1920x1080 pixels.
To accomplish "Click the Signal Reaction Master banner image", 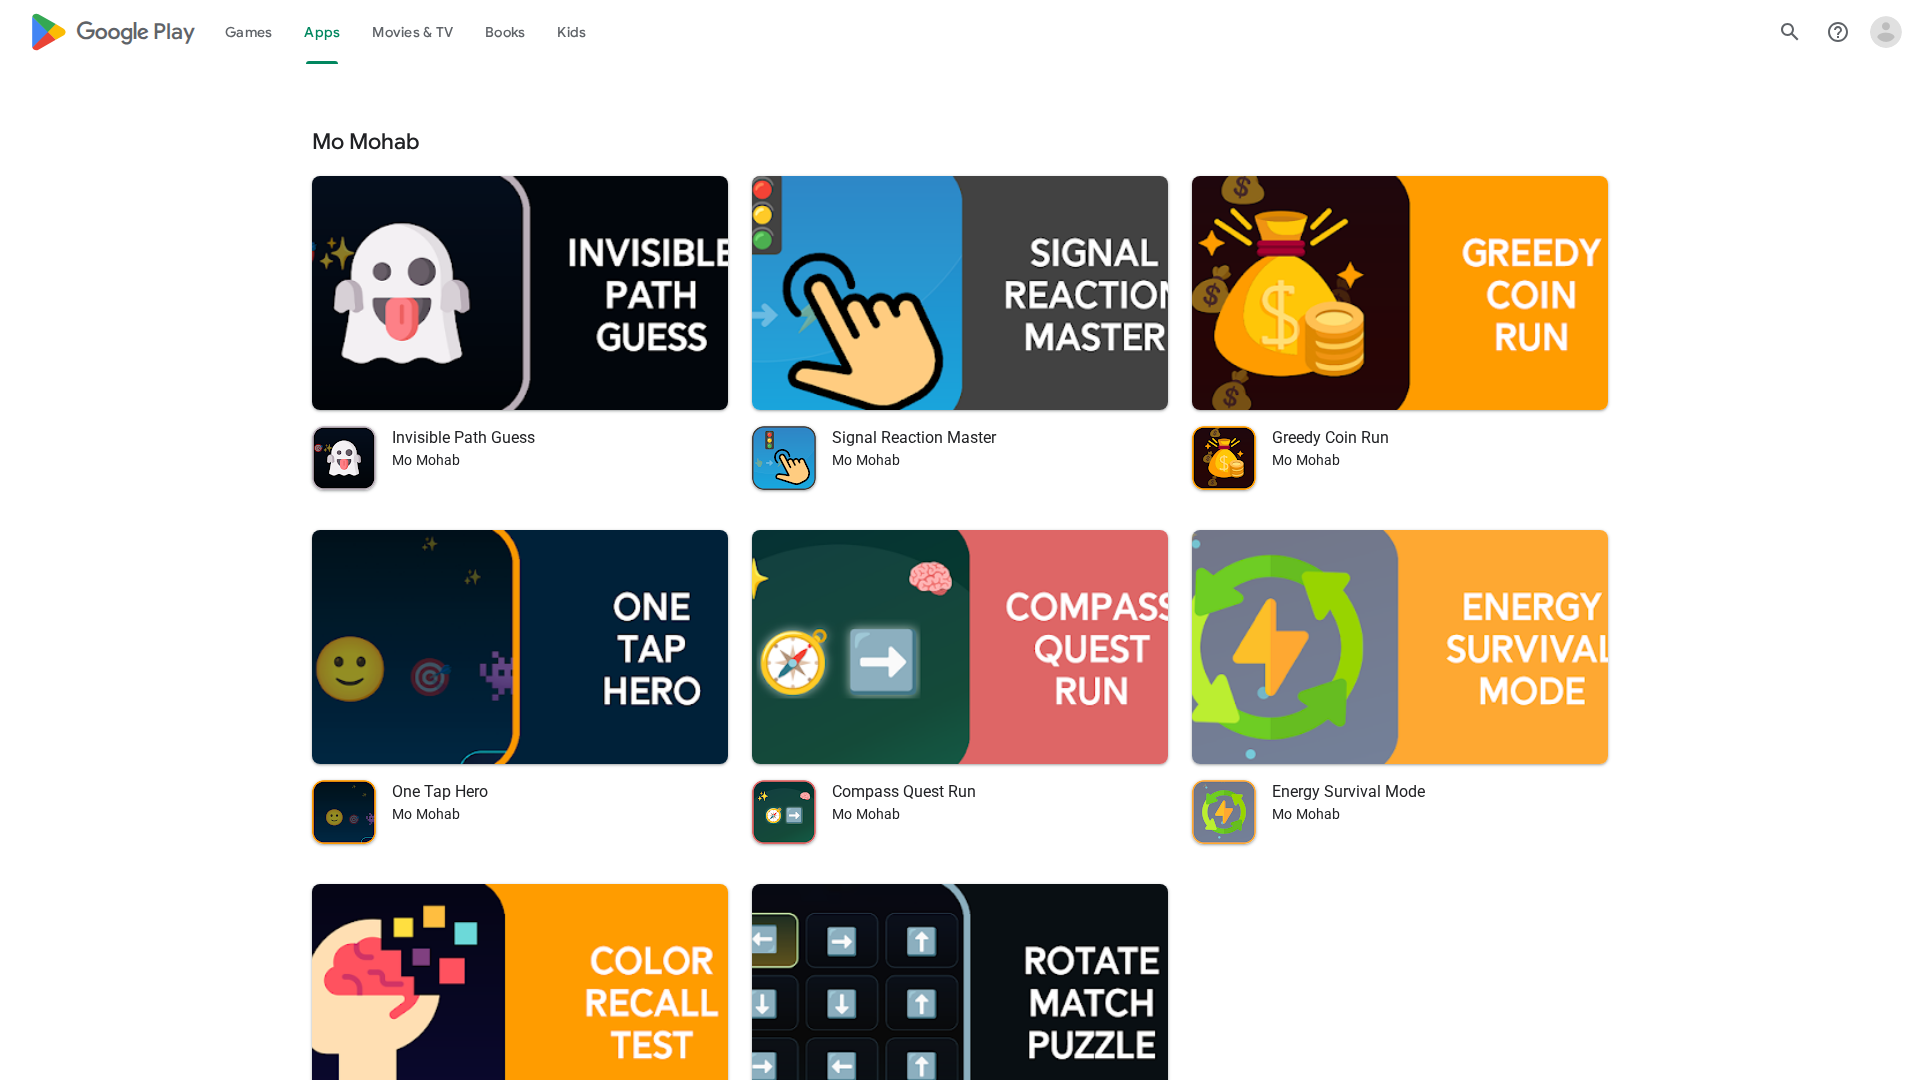I will (x=960, y=293).
